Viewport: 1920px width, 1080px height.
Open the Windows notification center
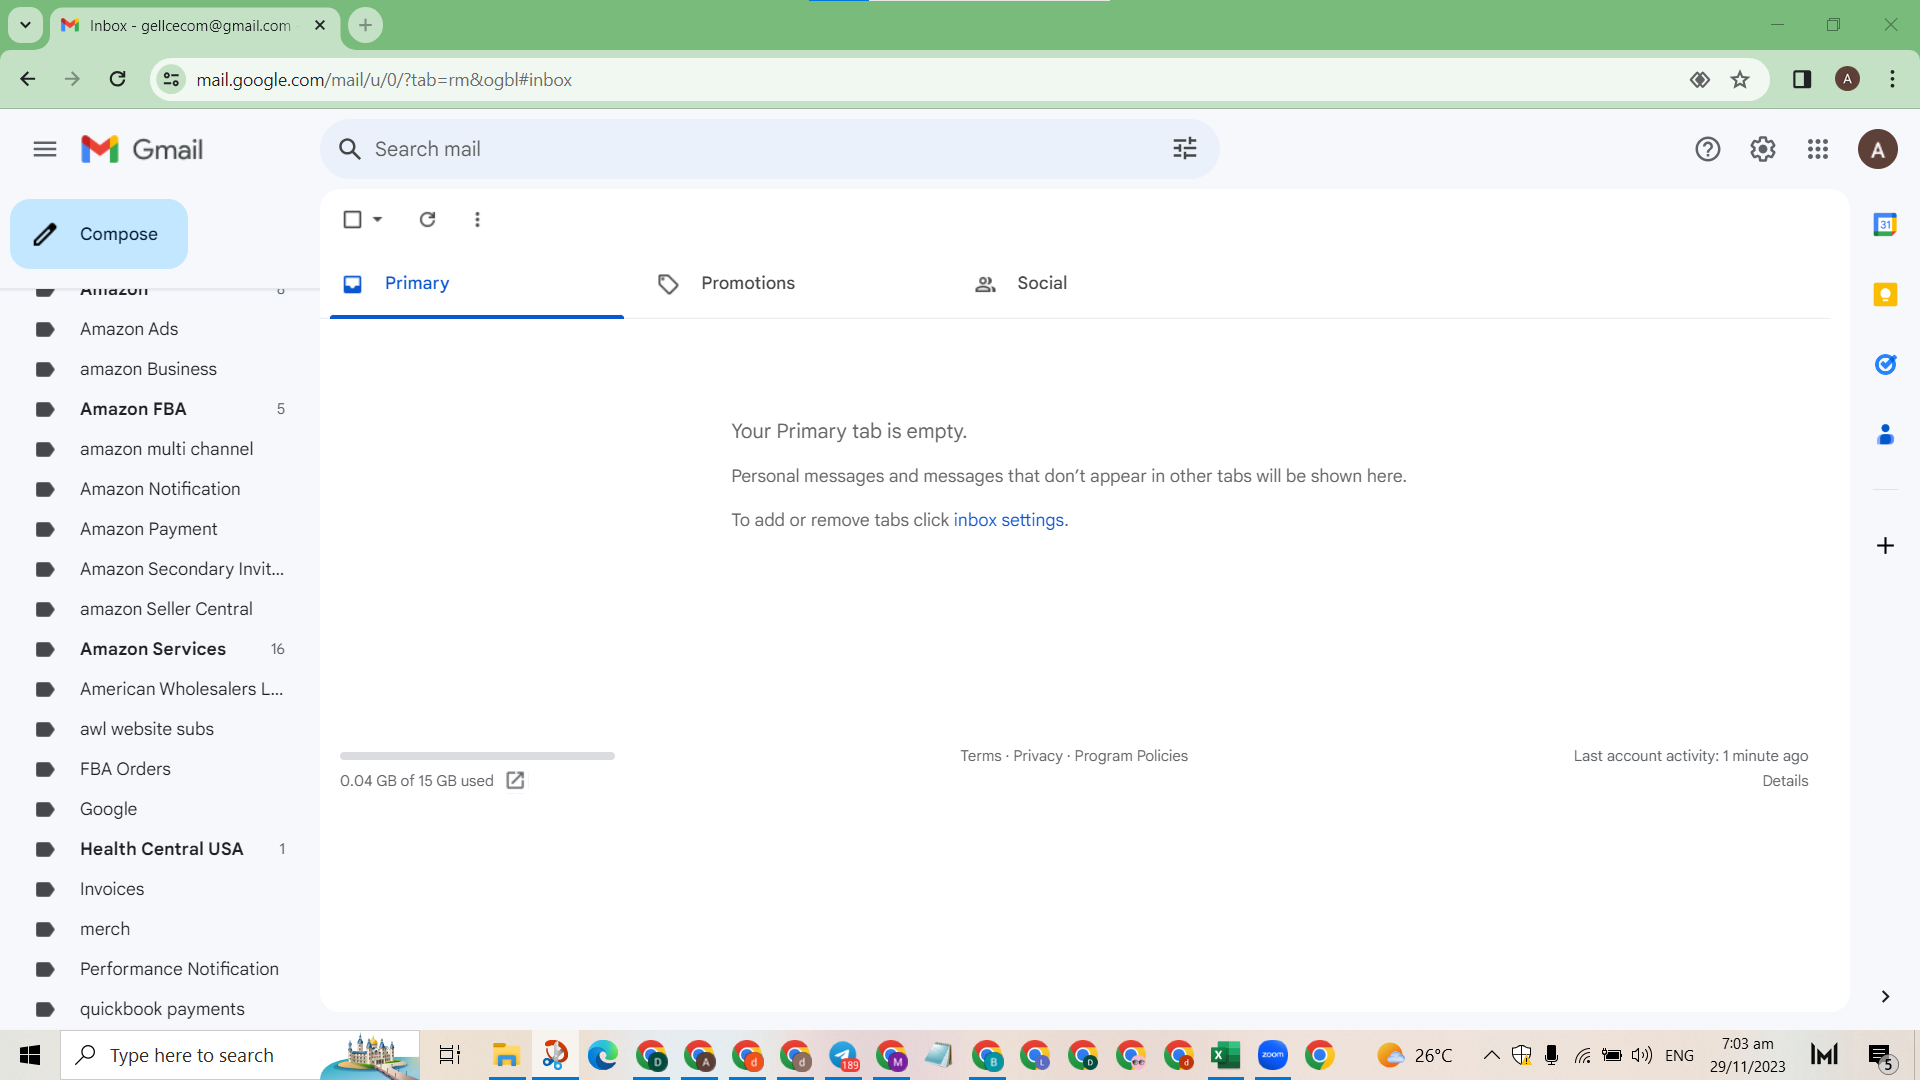[x=1881, y=1055]
